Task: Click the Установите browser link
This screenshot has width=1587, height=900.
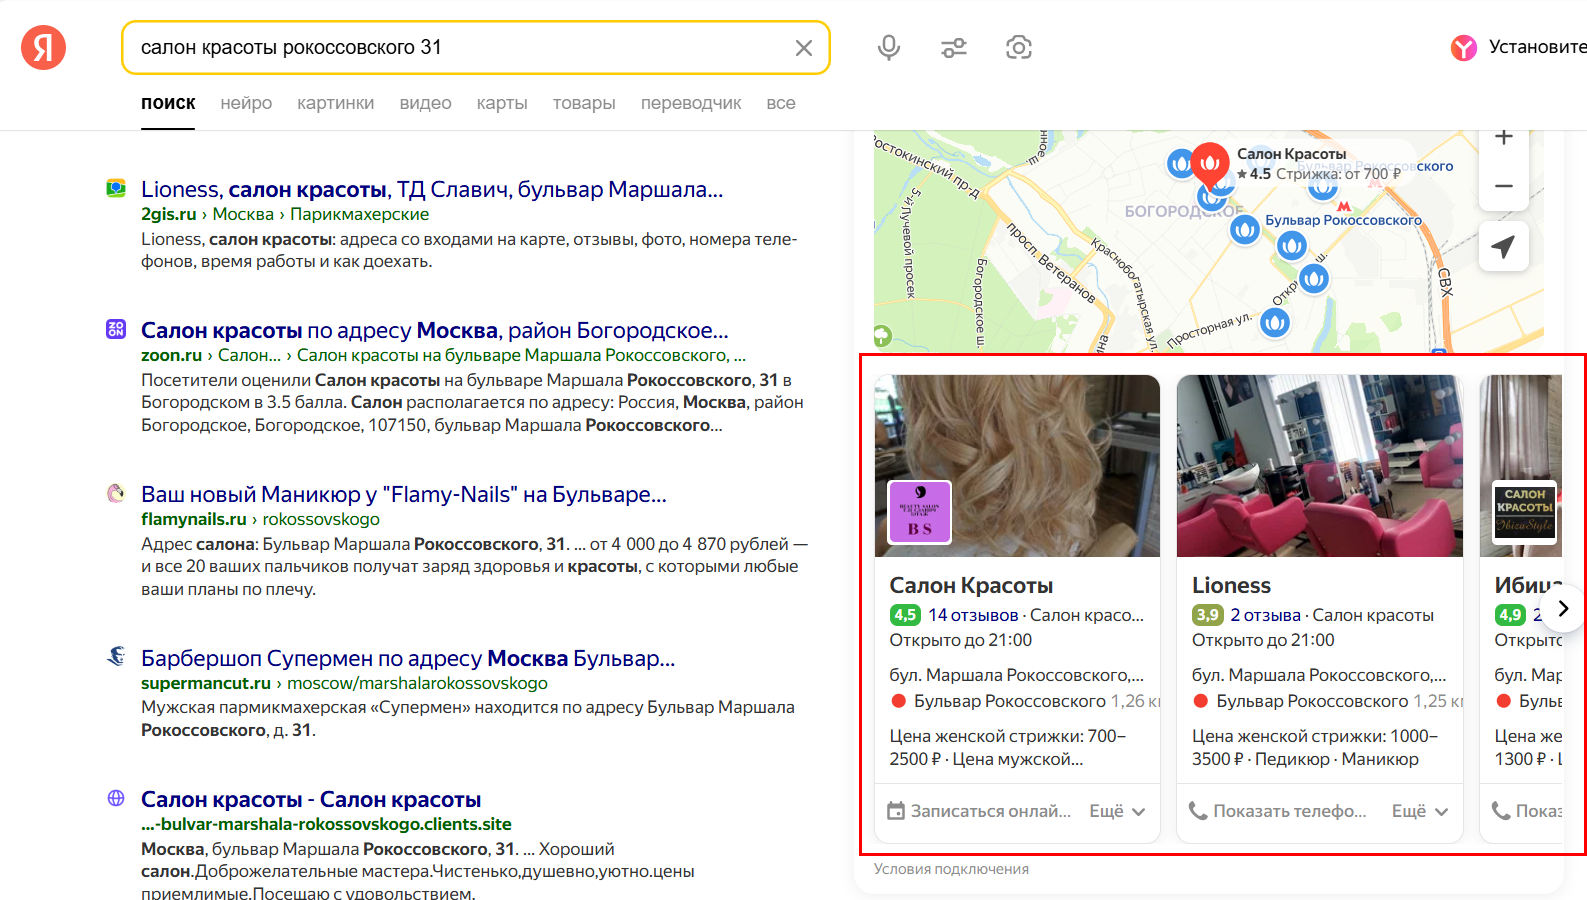Action: 1537,47
